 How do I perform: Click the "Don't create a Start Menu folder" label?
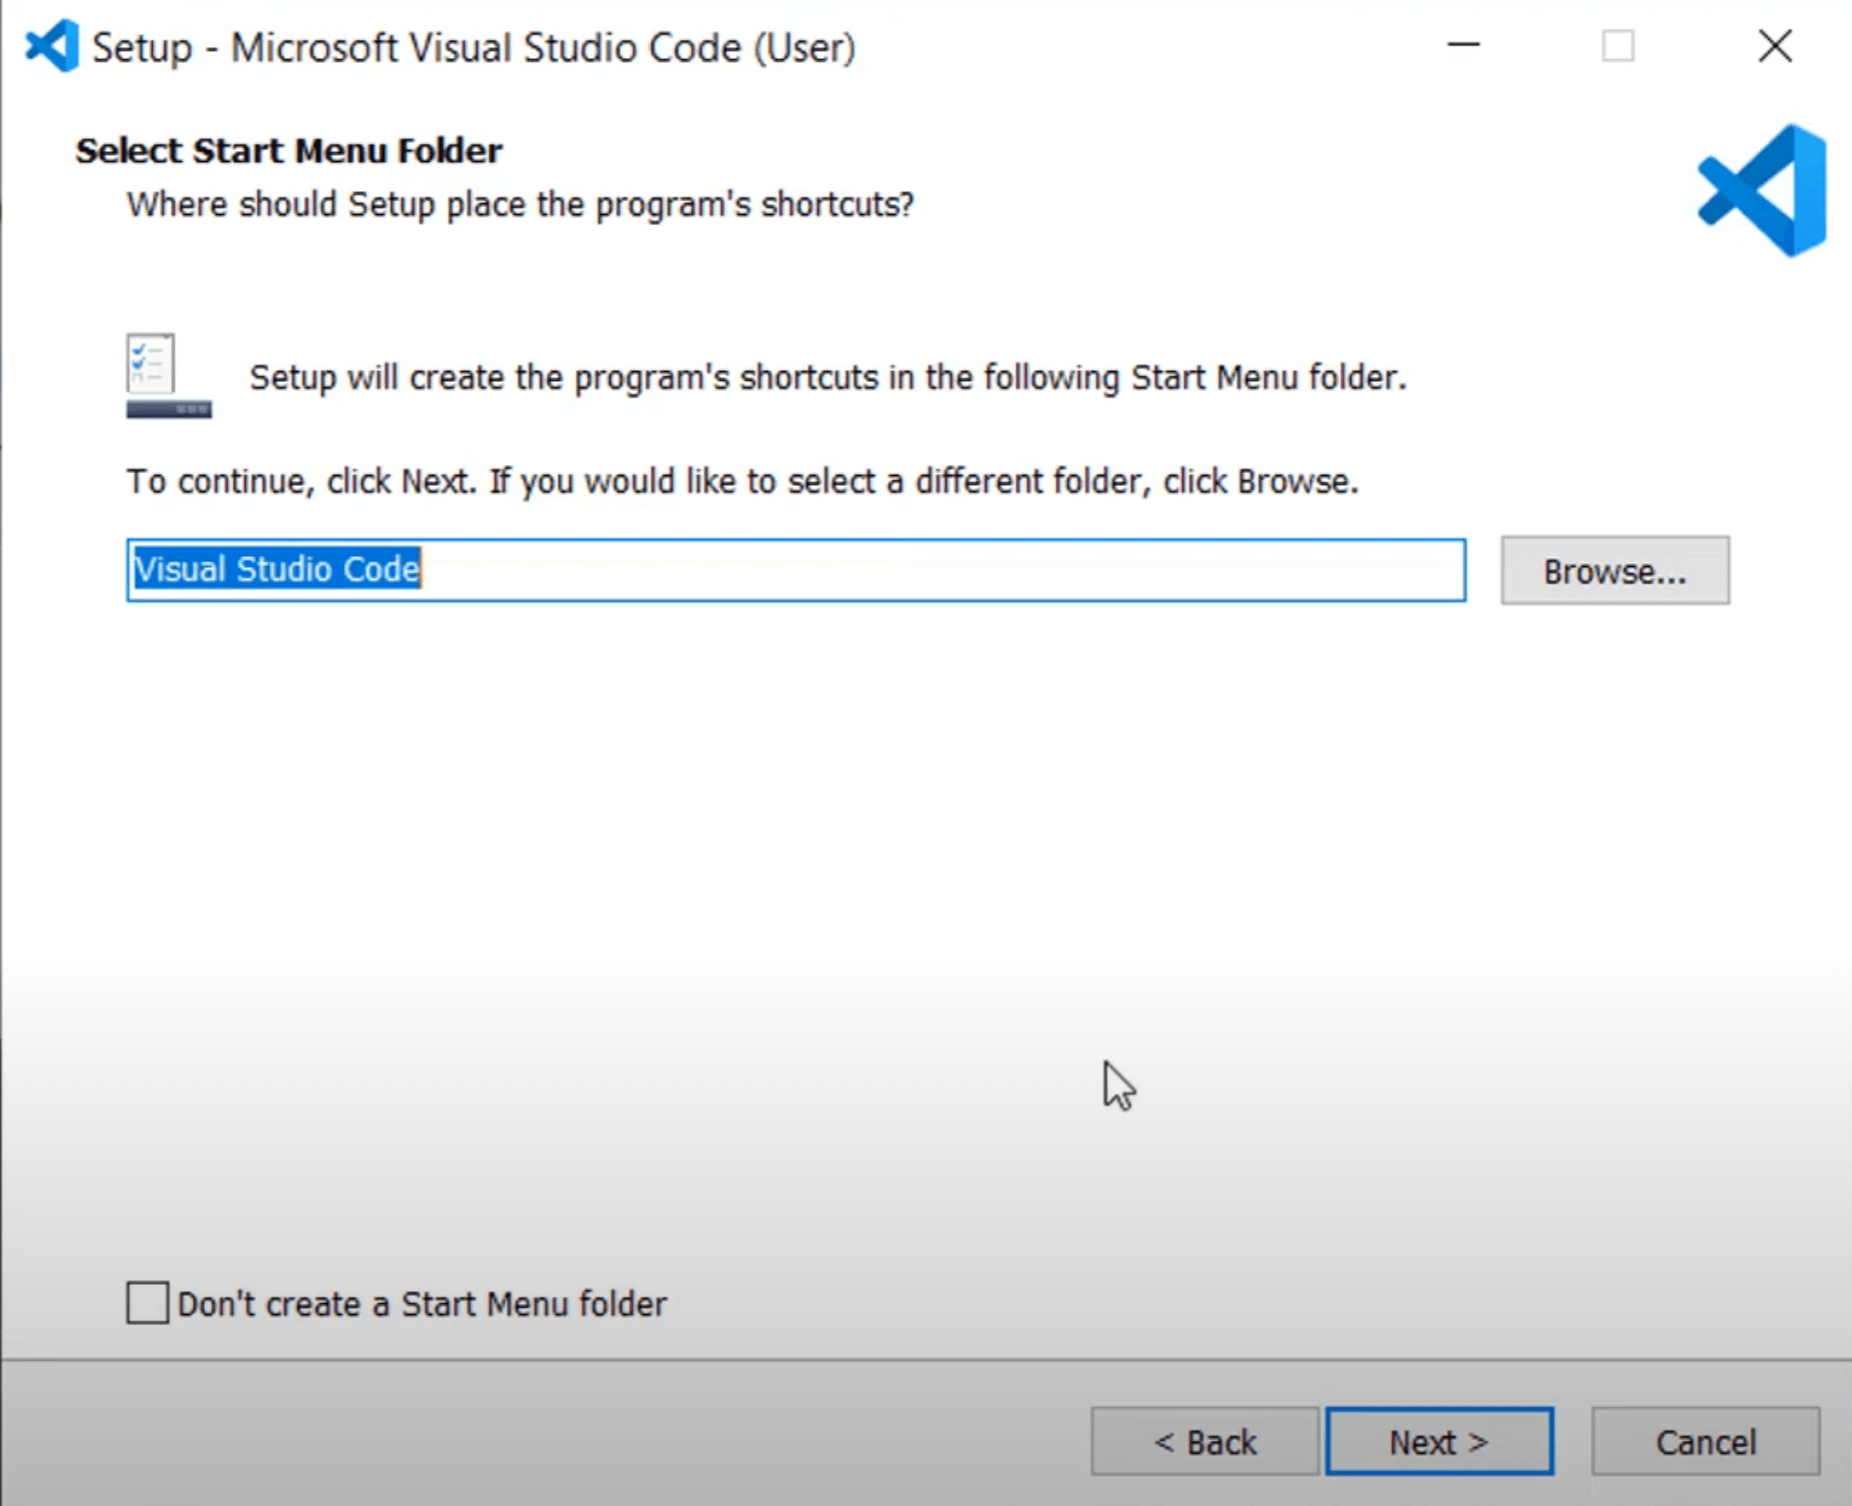(x=421, y=1304)
